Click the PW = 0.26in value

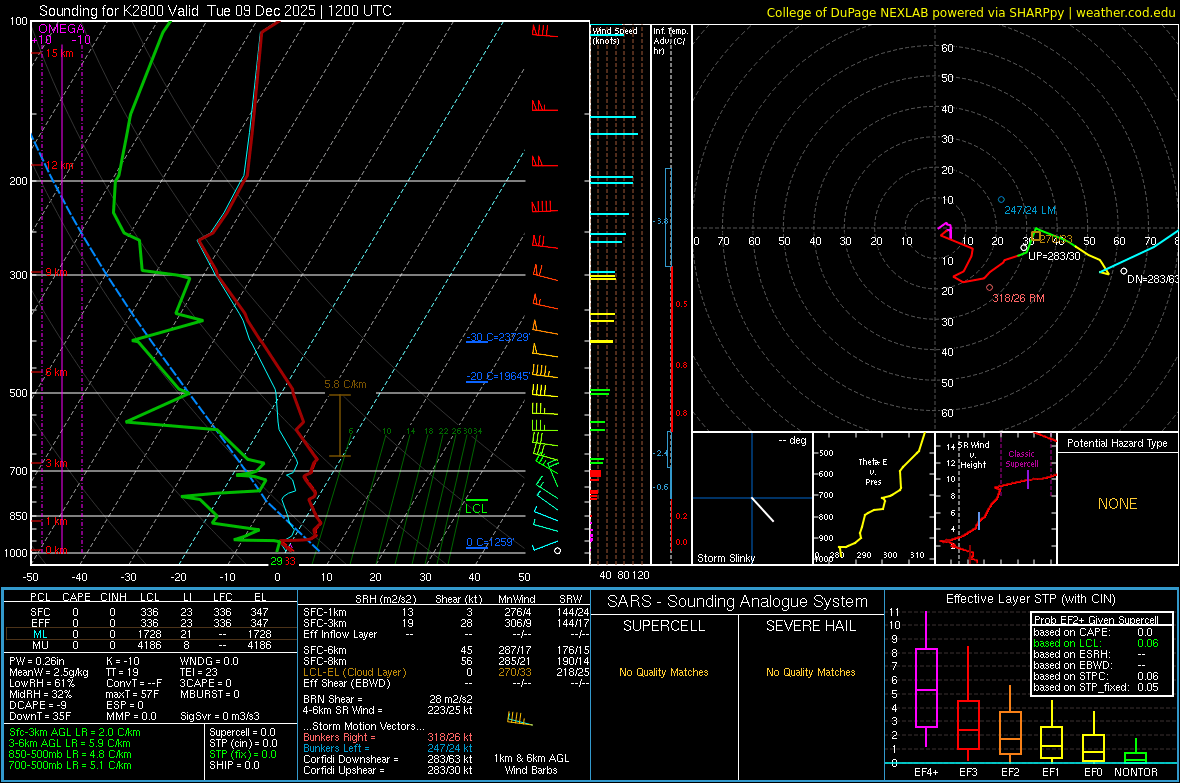36,662
